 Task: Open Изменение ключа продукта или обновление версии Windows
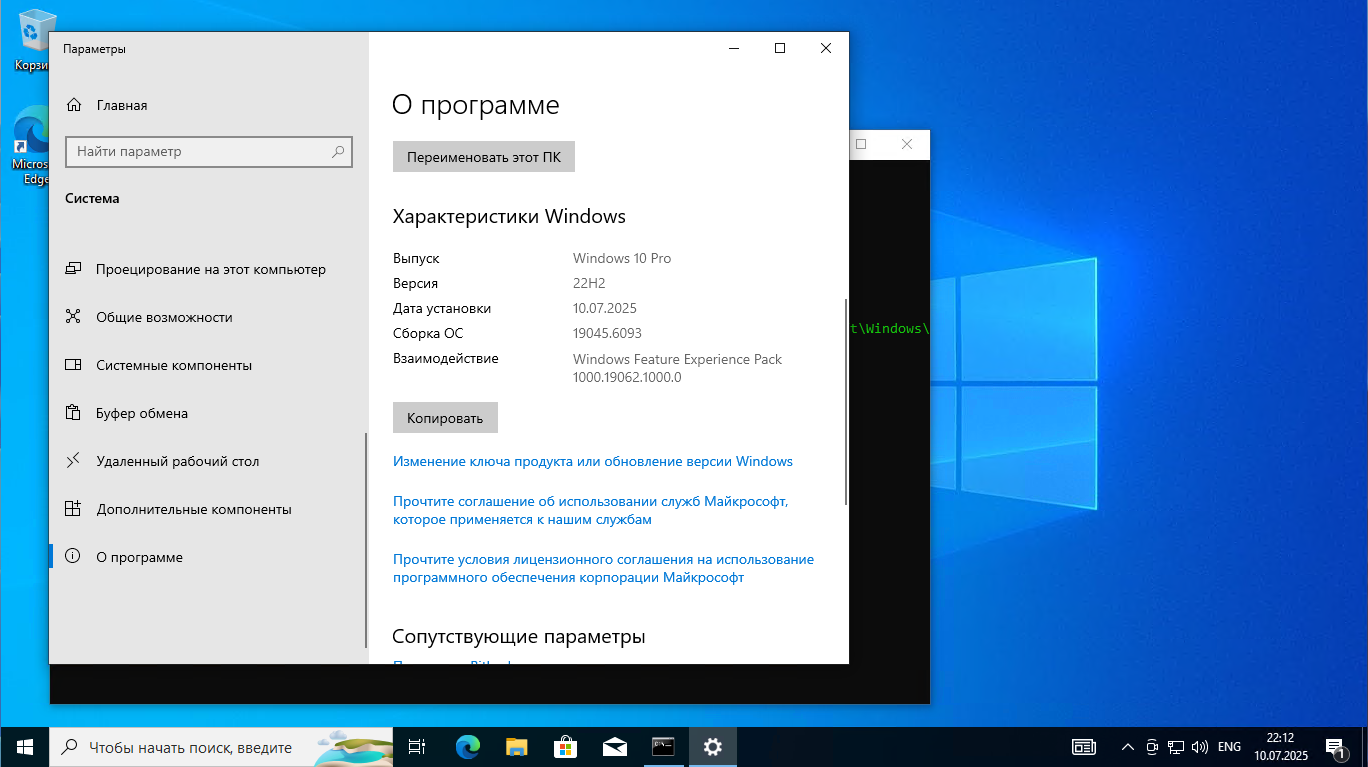click(x=593, y=461)
